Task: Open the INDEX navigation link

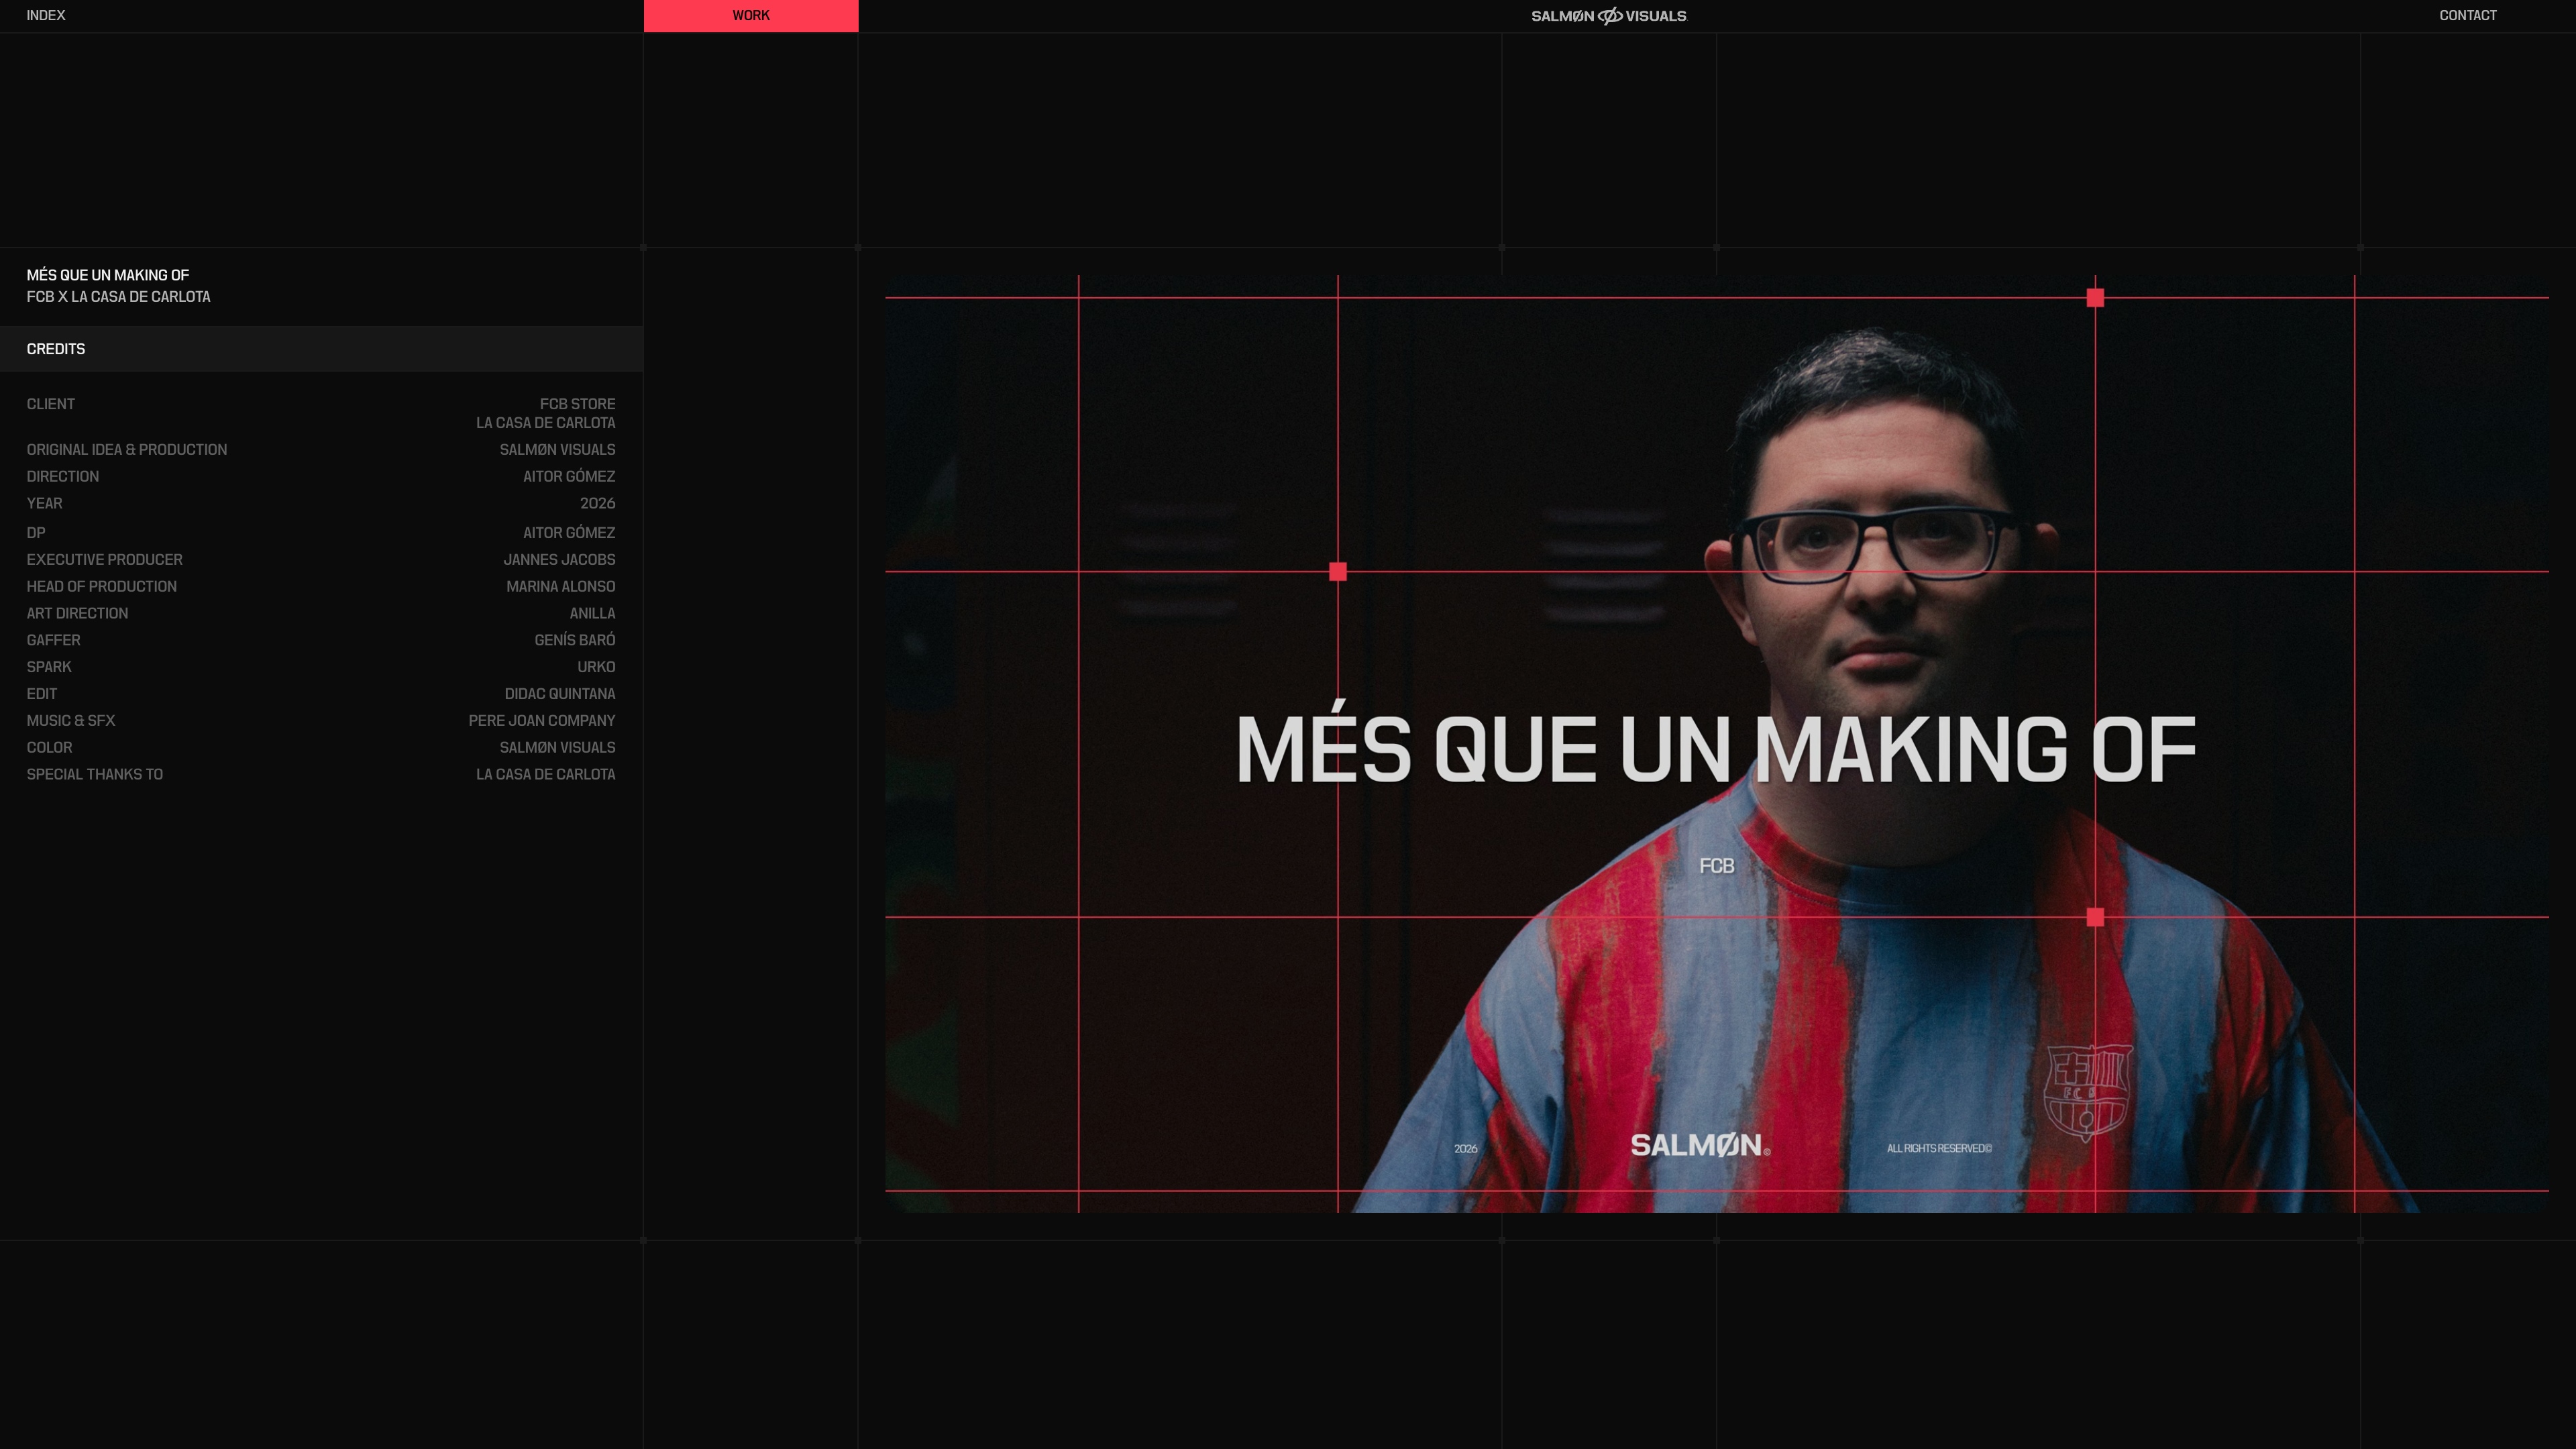Action: 46,15
